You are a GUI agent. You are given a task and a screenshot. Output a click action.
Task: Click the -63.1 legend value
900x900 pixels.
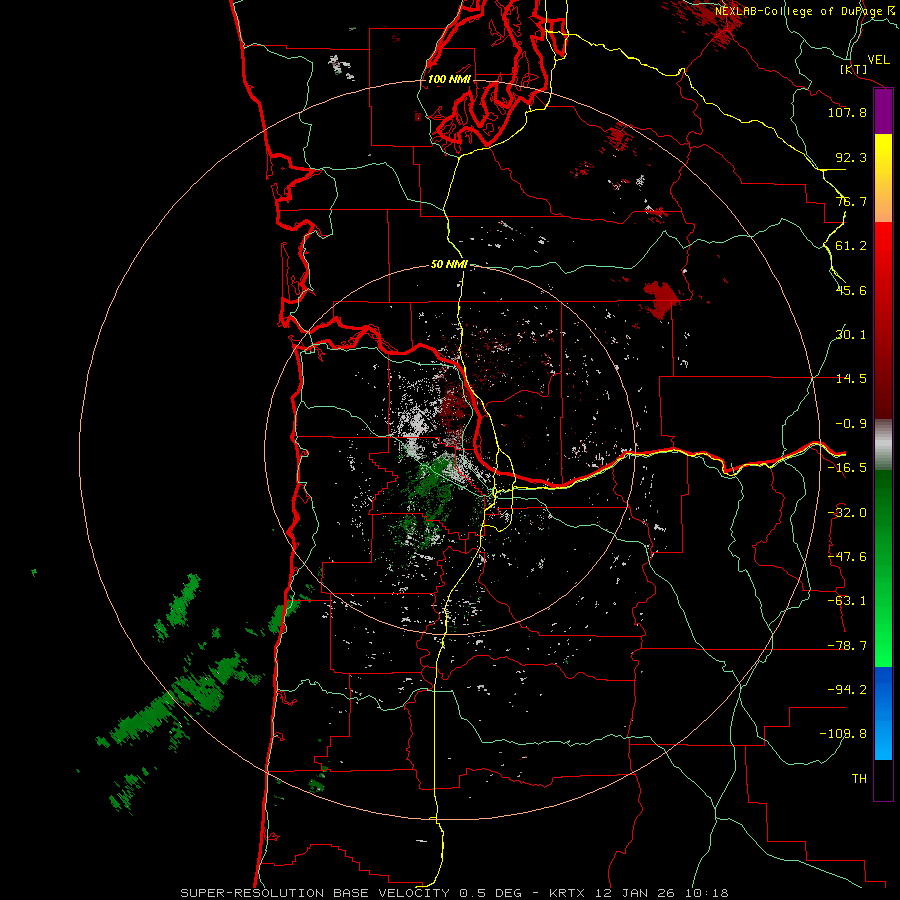click(847, 601)
